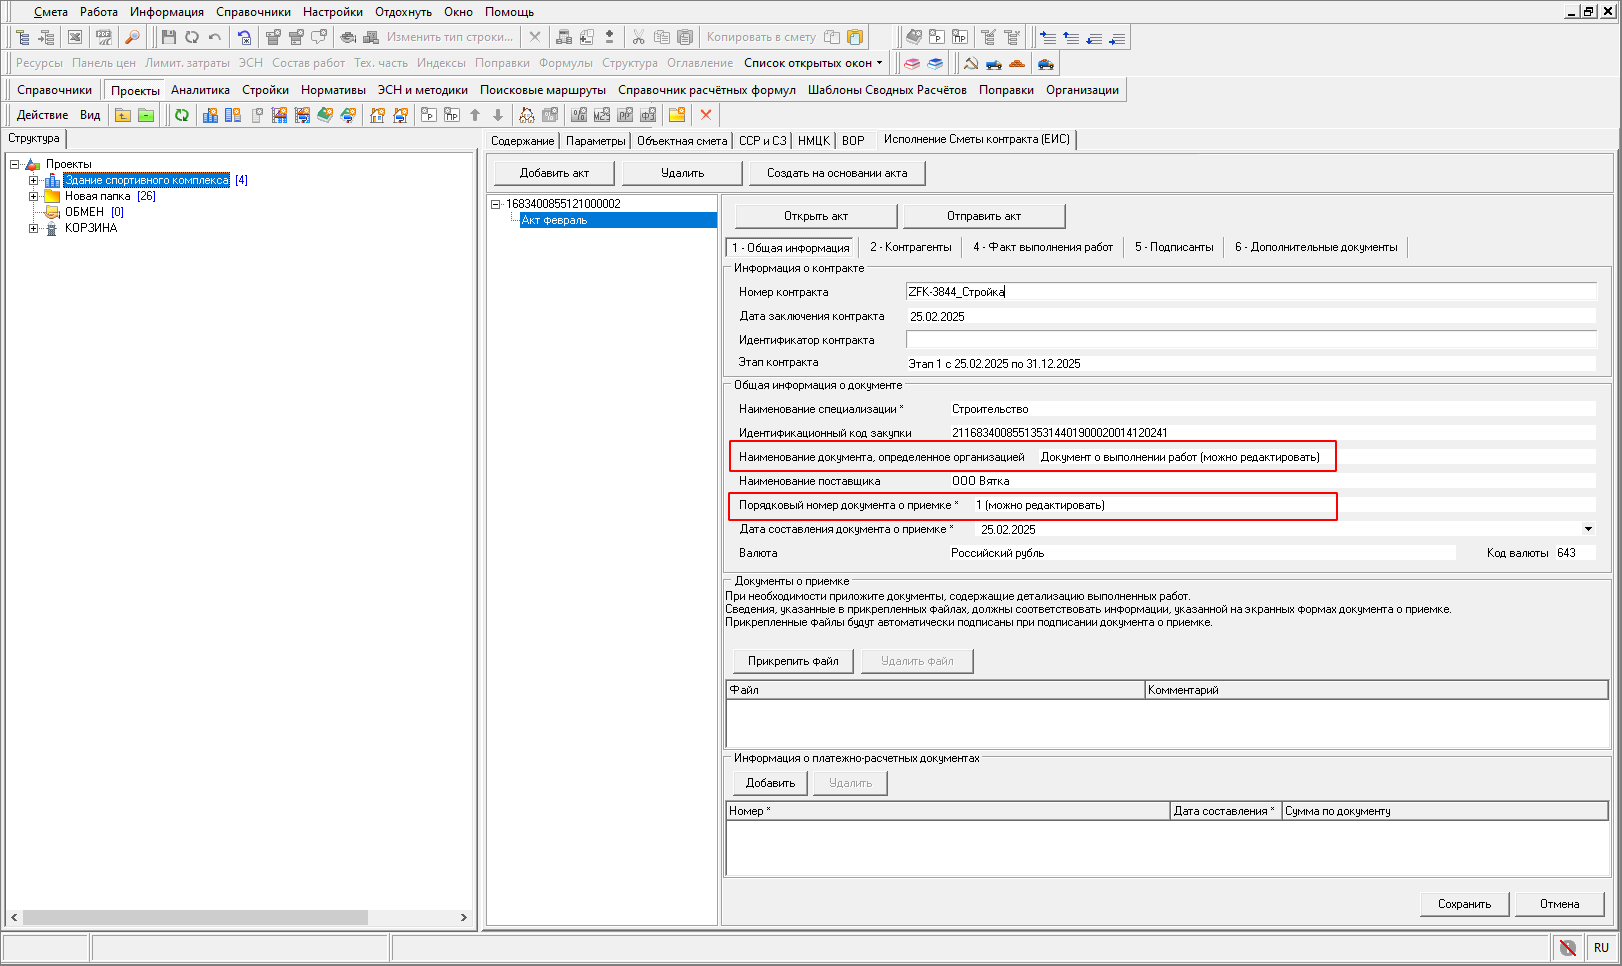Click the orange bricks materials icon
The image size is (1622, 966).
click(1017, 63)
